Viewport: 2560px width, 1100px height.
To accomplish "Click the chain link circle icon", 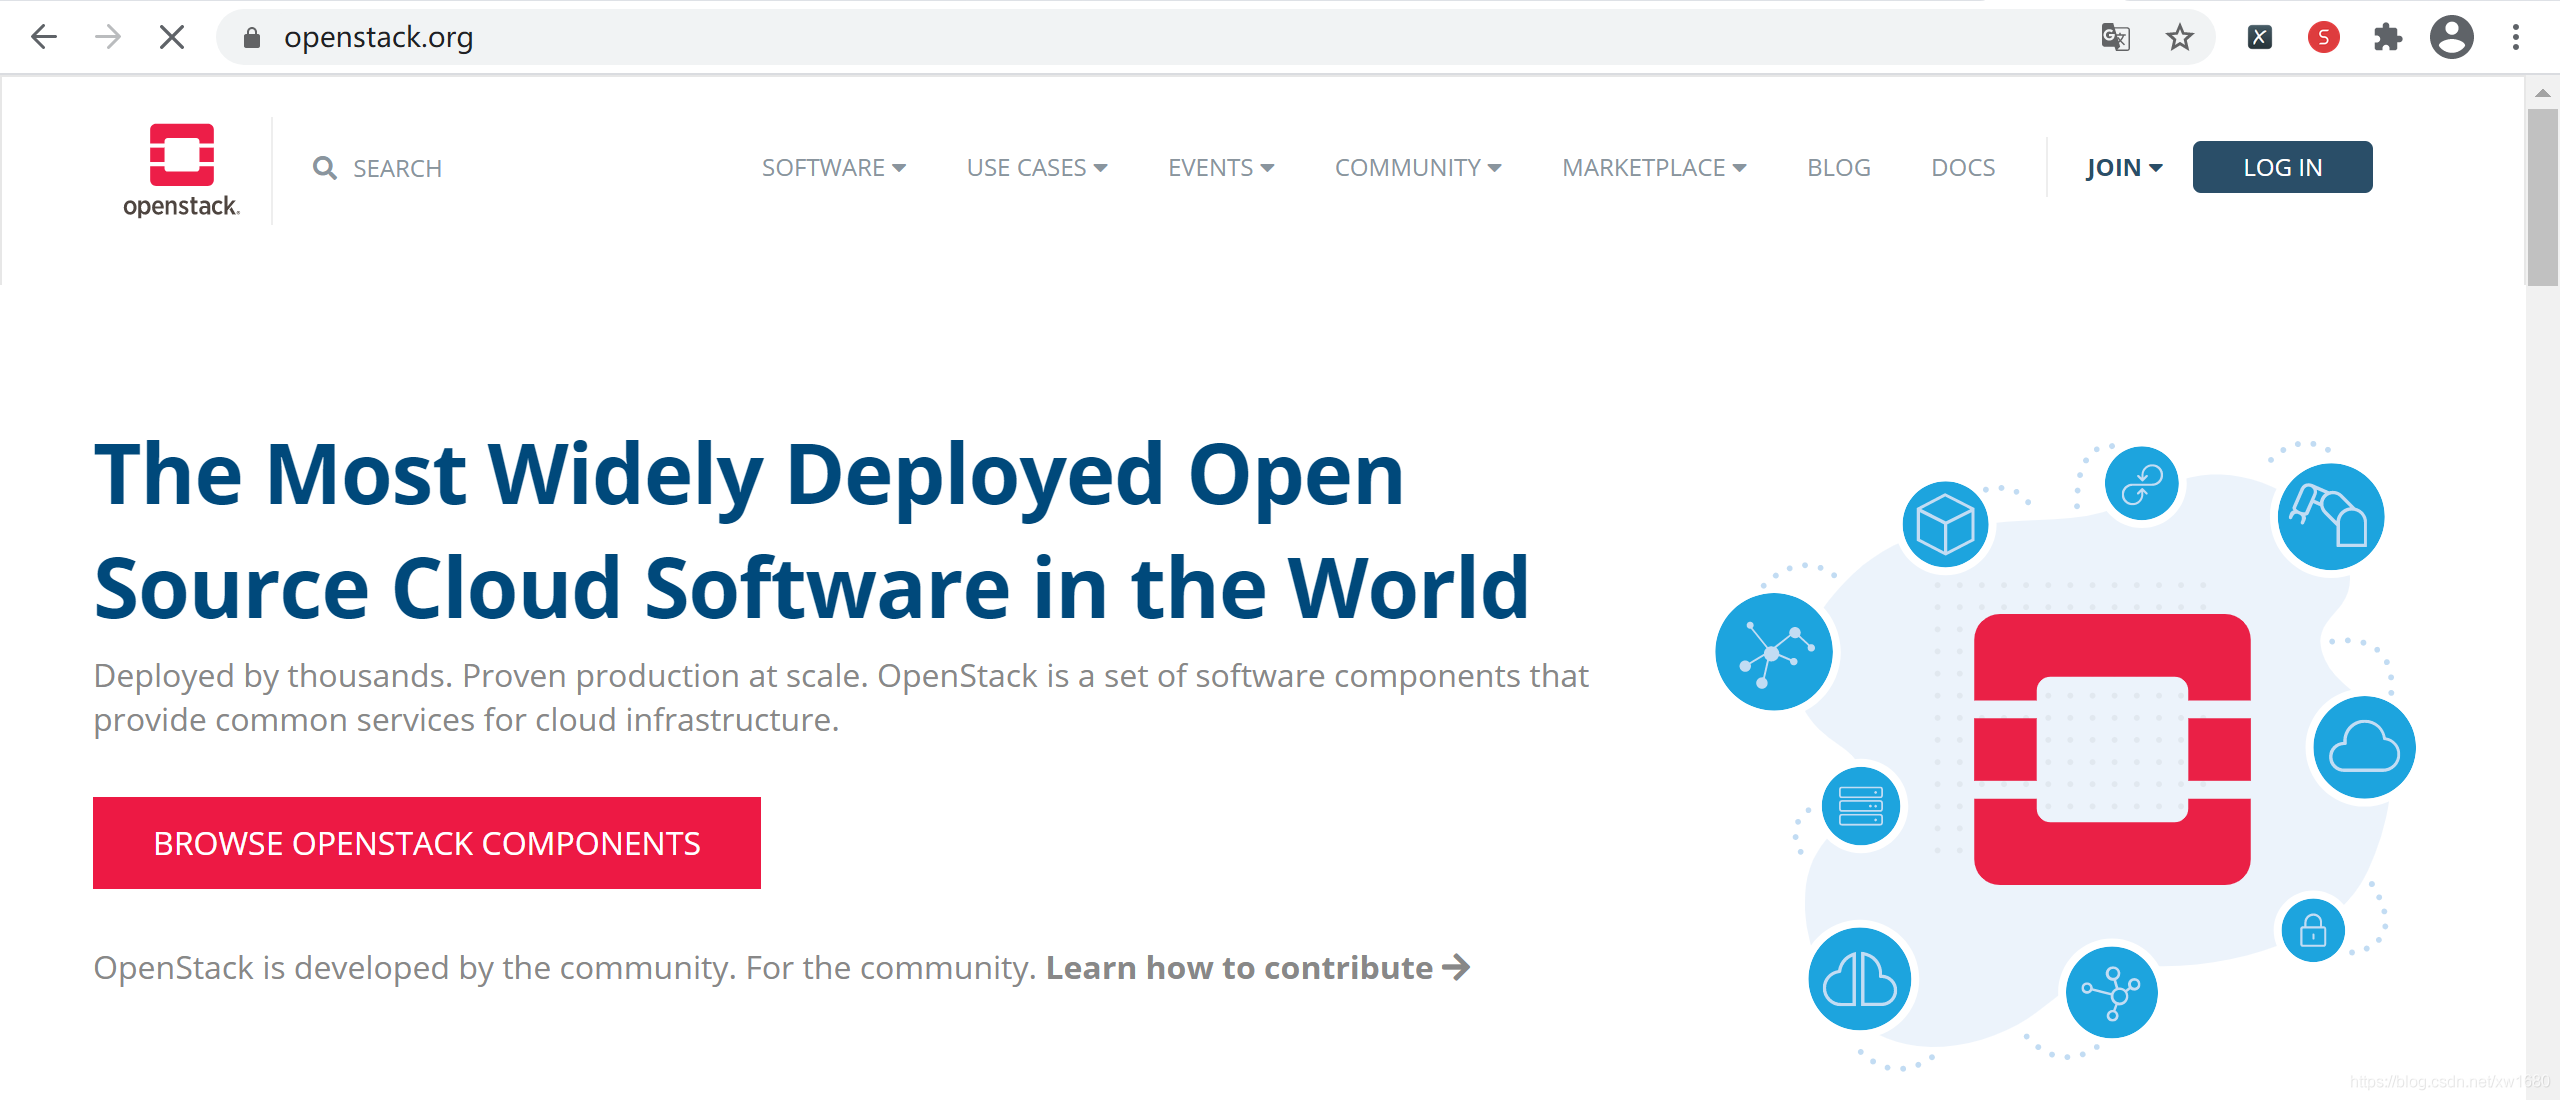I will [2141, 484].
